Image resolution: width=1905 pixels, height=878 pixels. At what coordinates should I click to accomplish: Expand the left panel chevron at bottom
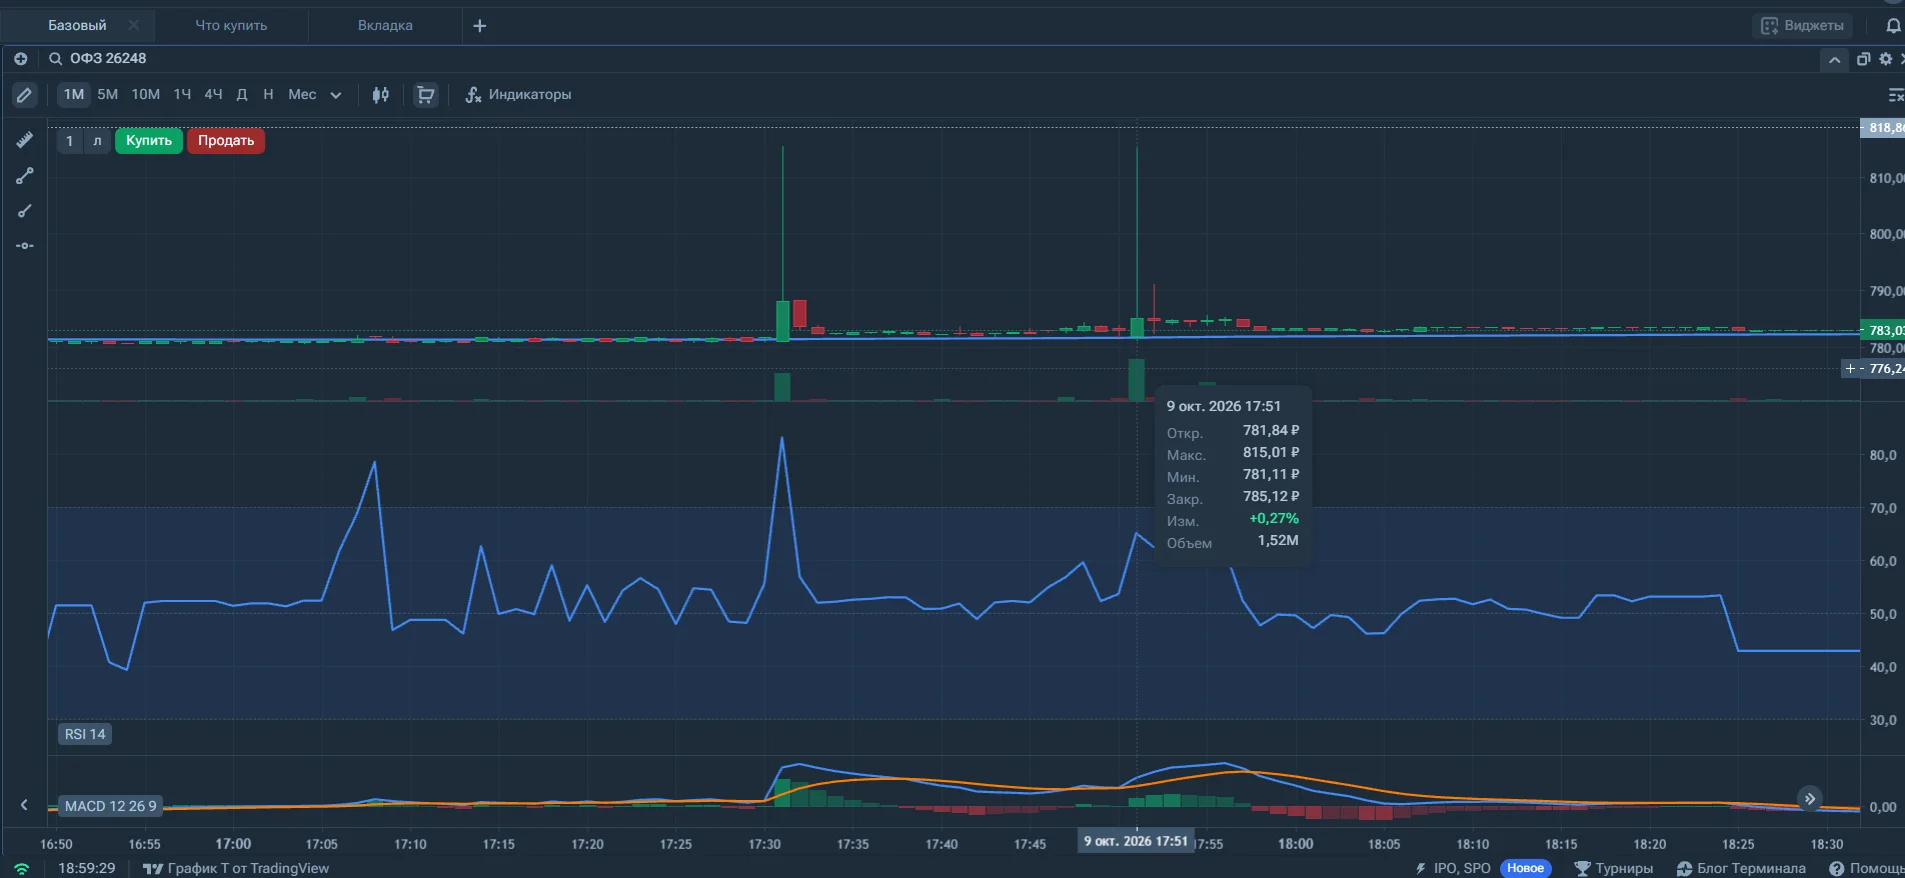[x=24, y=805]
